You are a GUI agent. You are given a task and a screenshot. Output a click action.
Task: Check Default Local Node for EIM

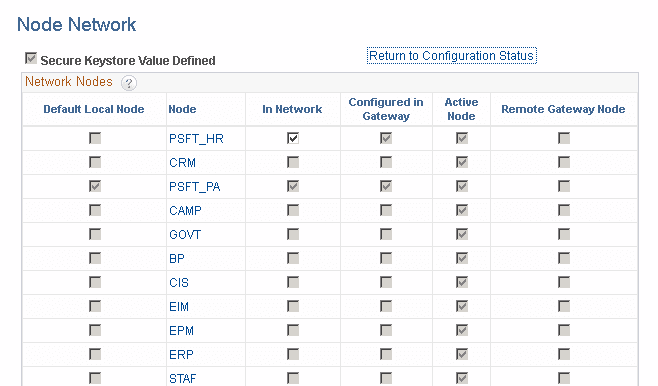click(95, 306)
